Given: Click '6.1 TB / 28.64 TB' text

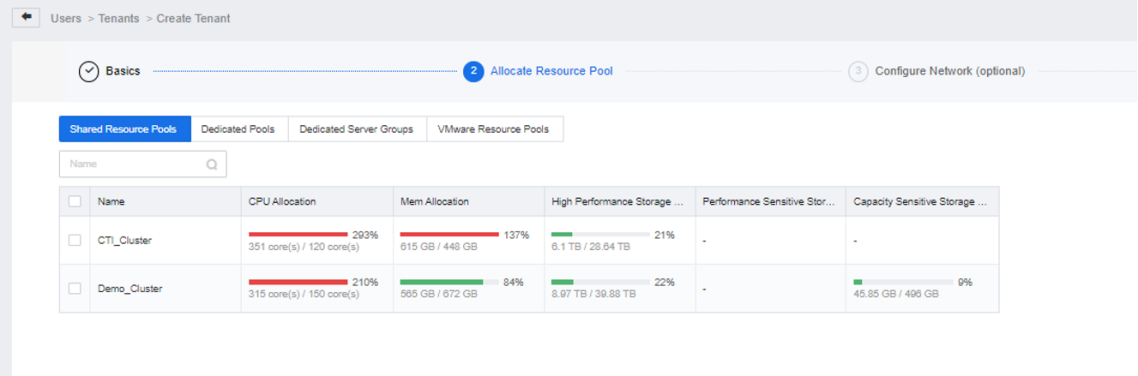Looking at the screenshot, I should coord(591,247).
